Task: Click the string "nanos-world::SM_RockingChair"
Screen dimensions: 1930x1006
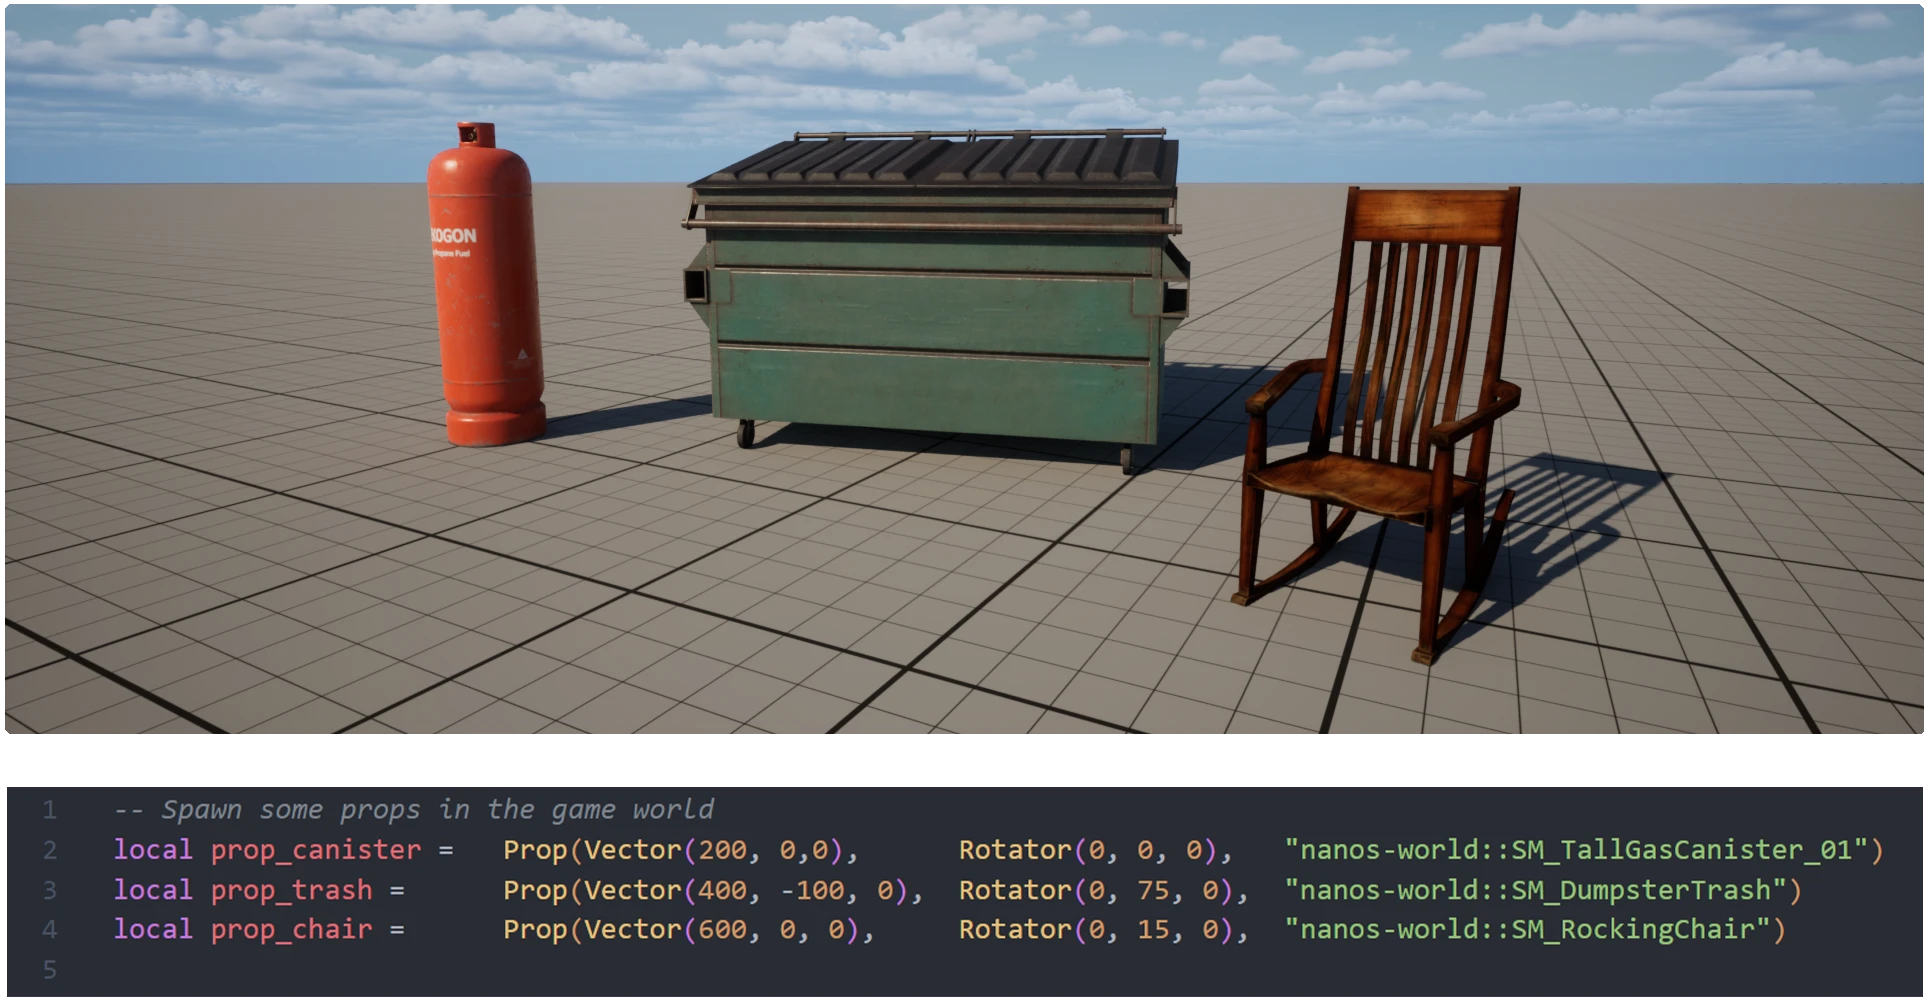Action: [x=1528, y=929]
